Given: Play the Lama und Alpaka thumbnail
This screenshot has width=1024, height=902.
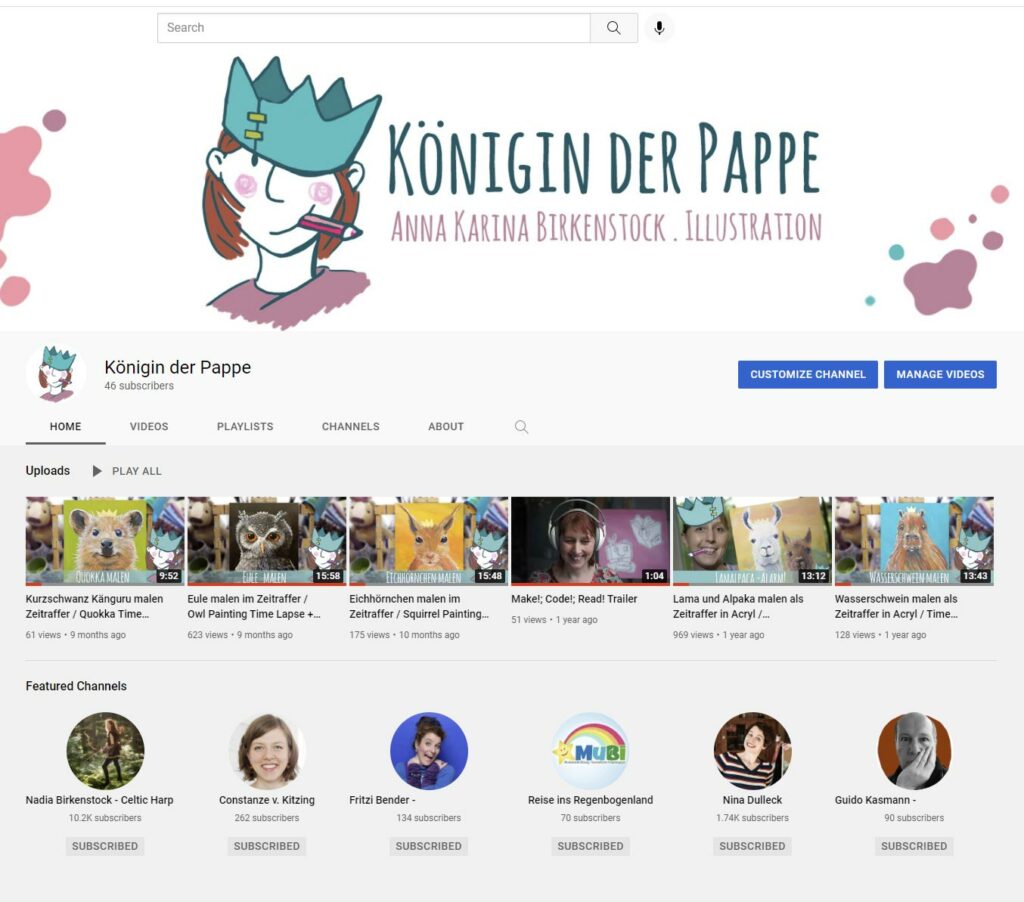Looking at the screenshot, I should [x=752, y=541].
